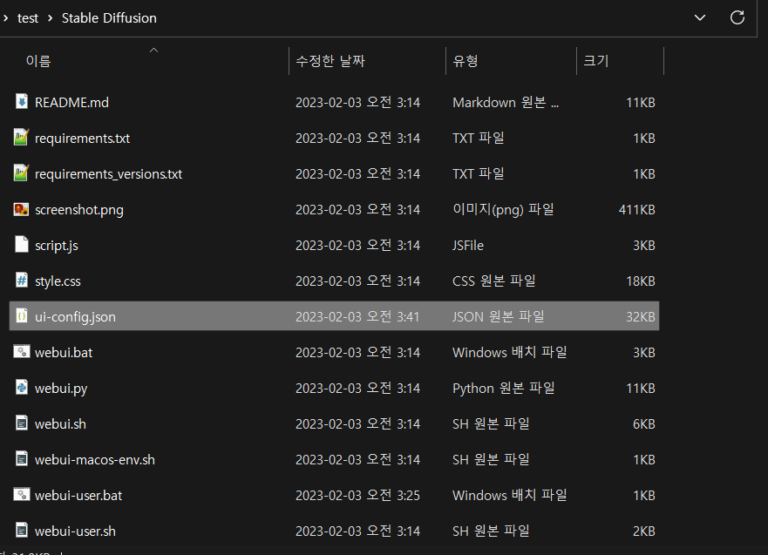Click the 'Windows 배치 파일' type of webui.bat

pos(509,353)
